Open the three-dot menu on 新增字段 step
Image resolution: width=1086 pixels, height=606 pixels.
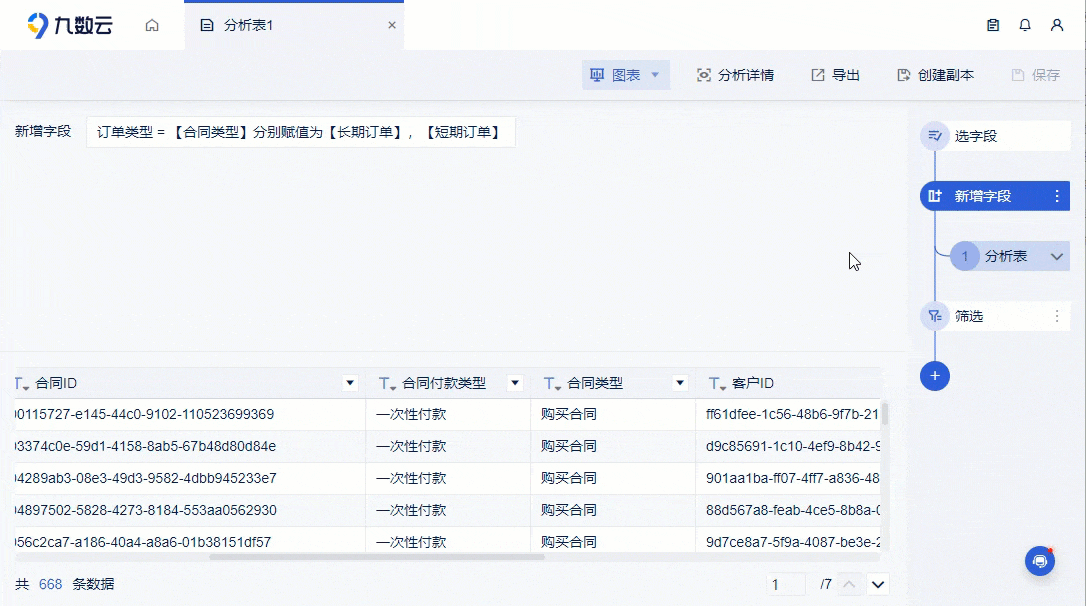(1058, 195)
